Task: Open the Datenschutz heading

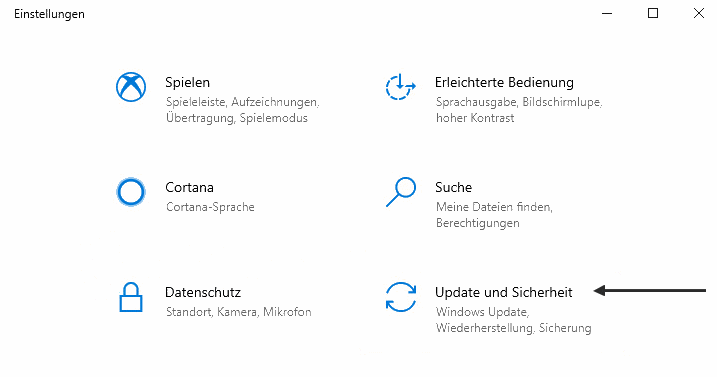Action: tap(203, 292)
